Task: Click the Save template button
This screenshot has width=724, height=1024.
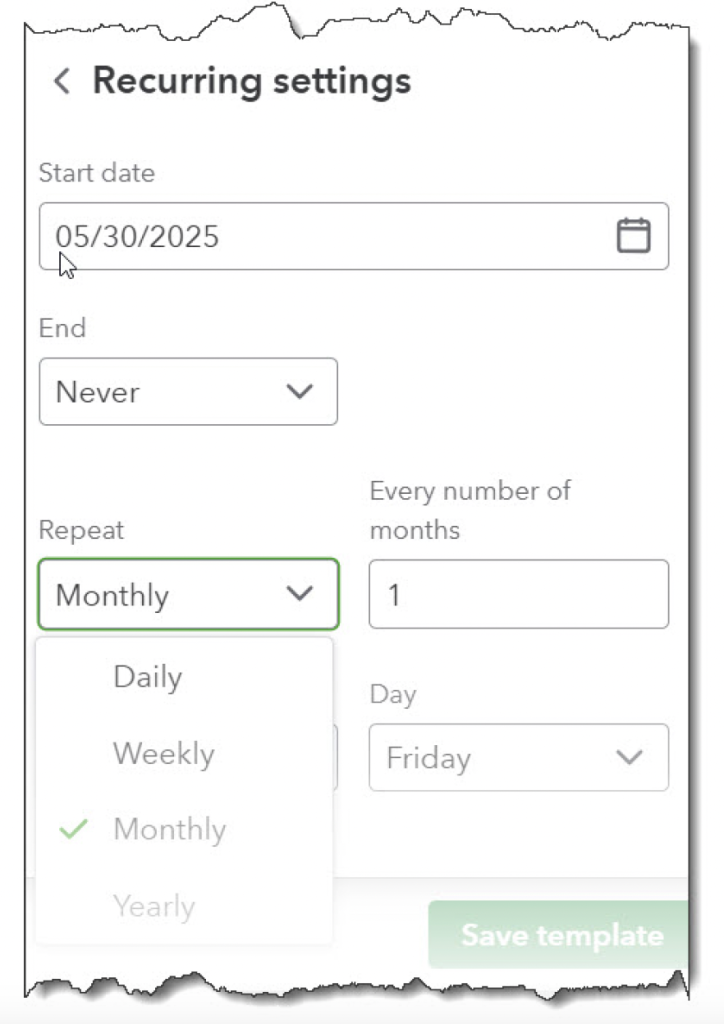Action: [x=561, y=936]
